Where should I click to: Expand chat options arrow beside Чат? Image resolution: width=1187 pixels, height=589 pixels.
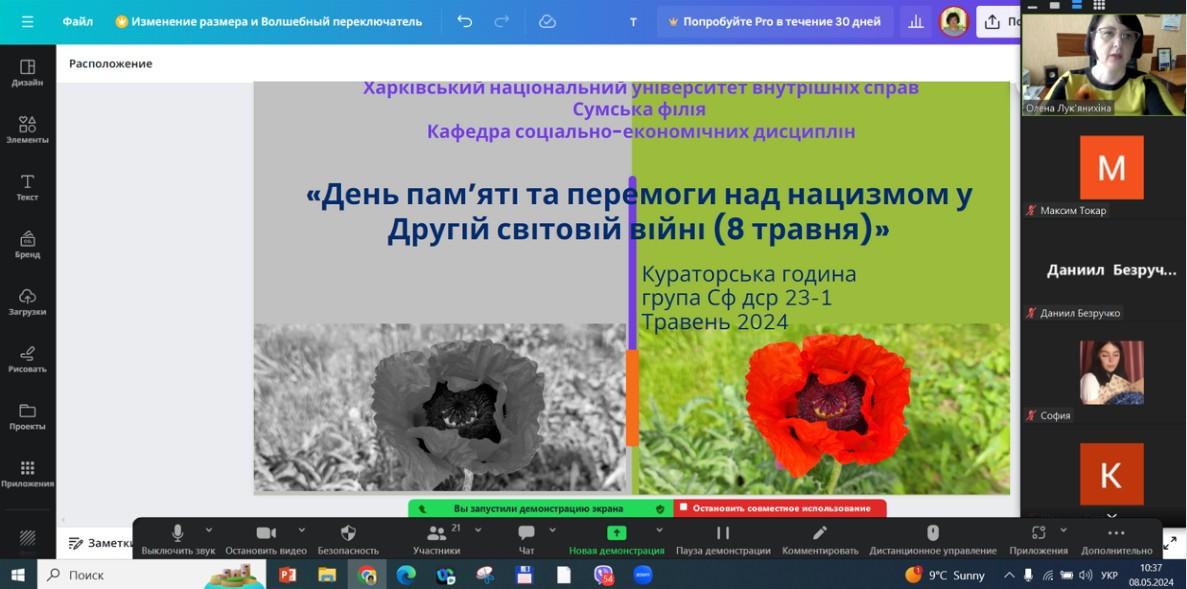click(x=552, y=530)
